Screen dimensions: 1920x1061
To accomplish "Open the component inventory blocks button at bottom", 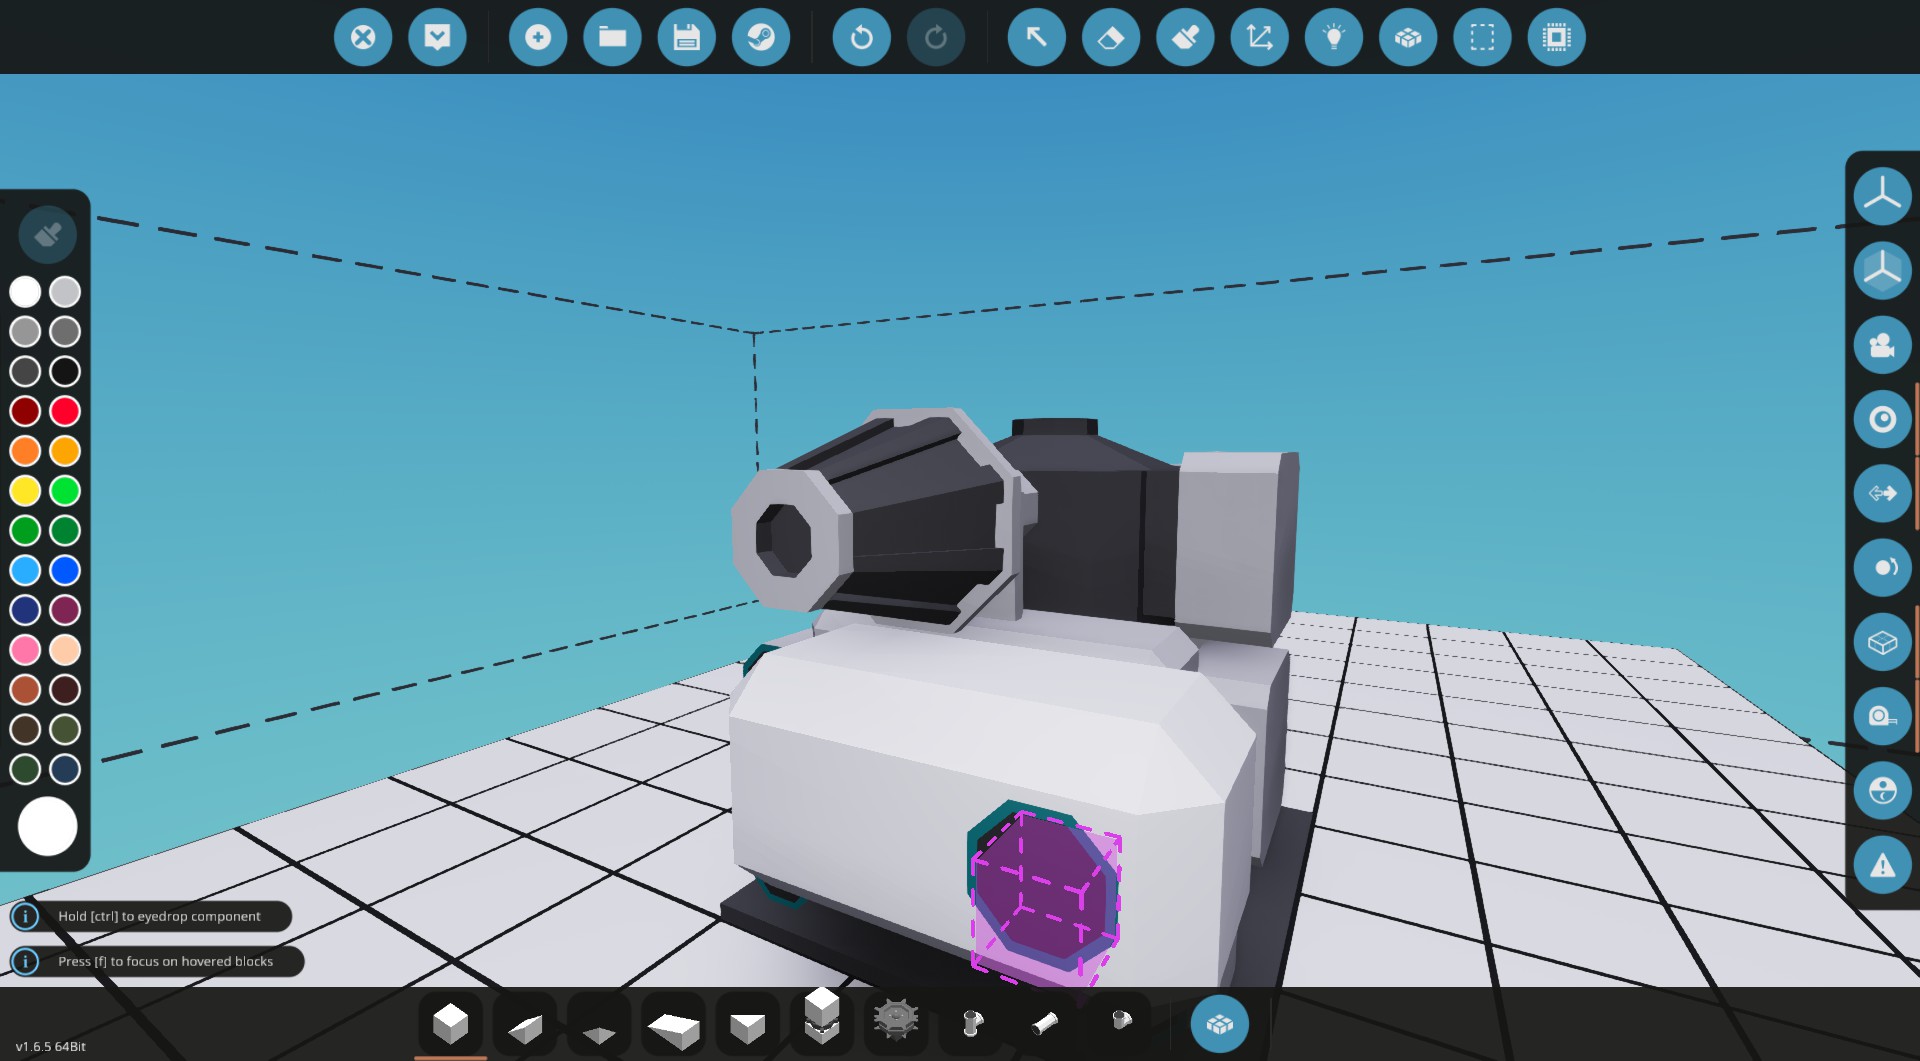I will coord(1219,1024).
